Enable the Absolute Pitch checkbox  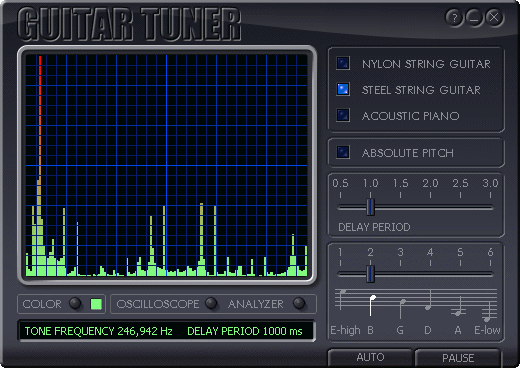pos(343,152)
